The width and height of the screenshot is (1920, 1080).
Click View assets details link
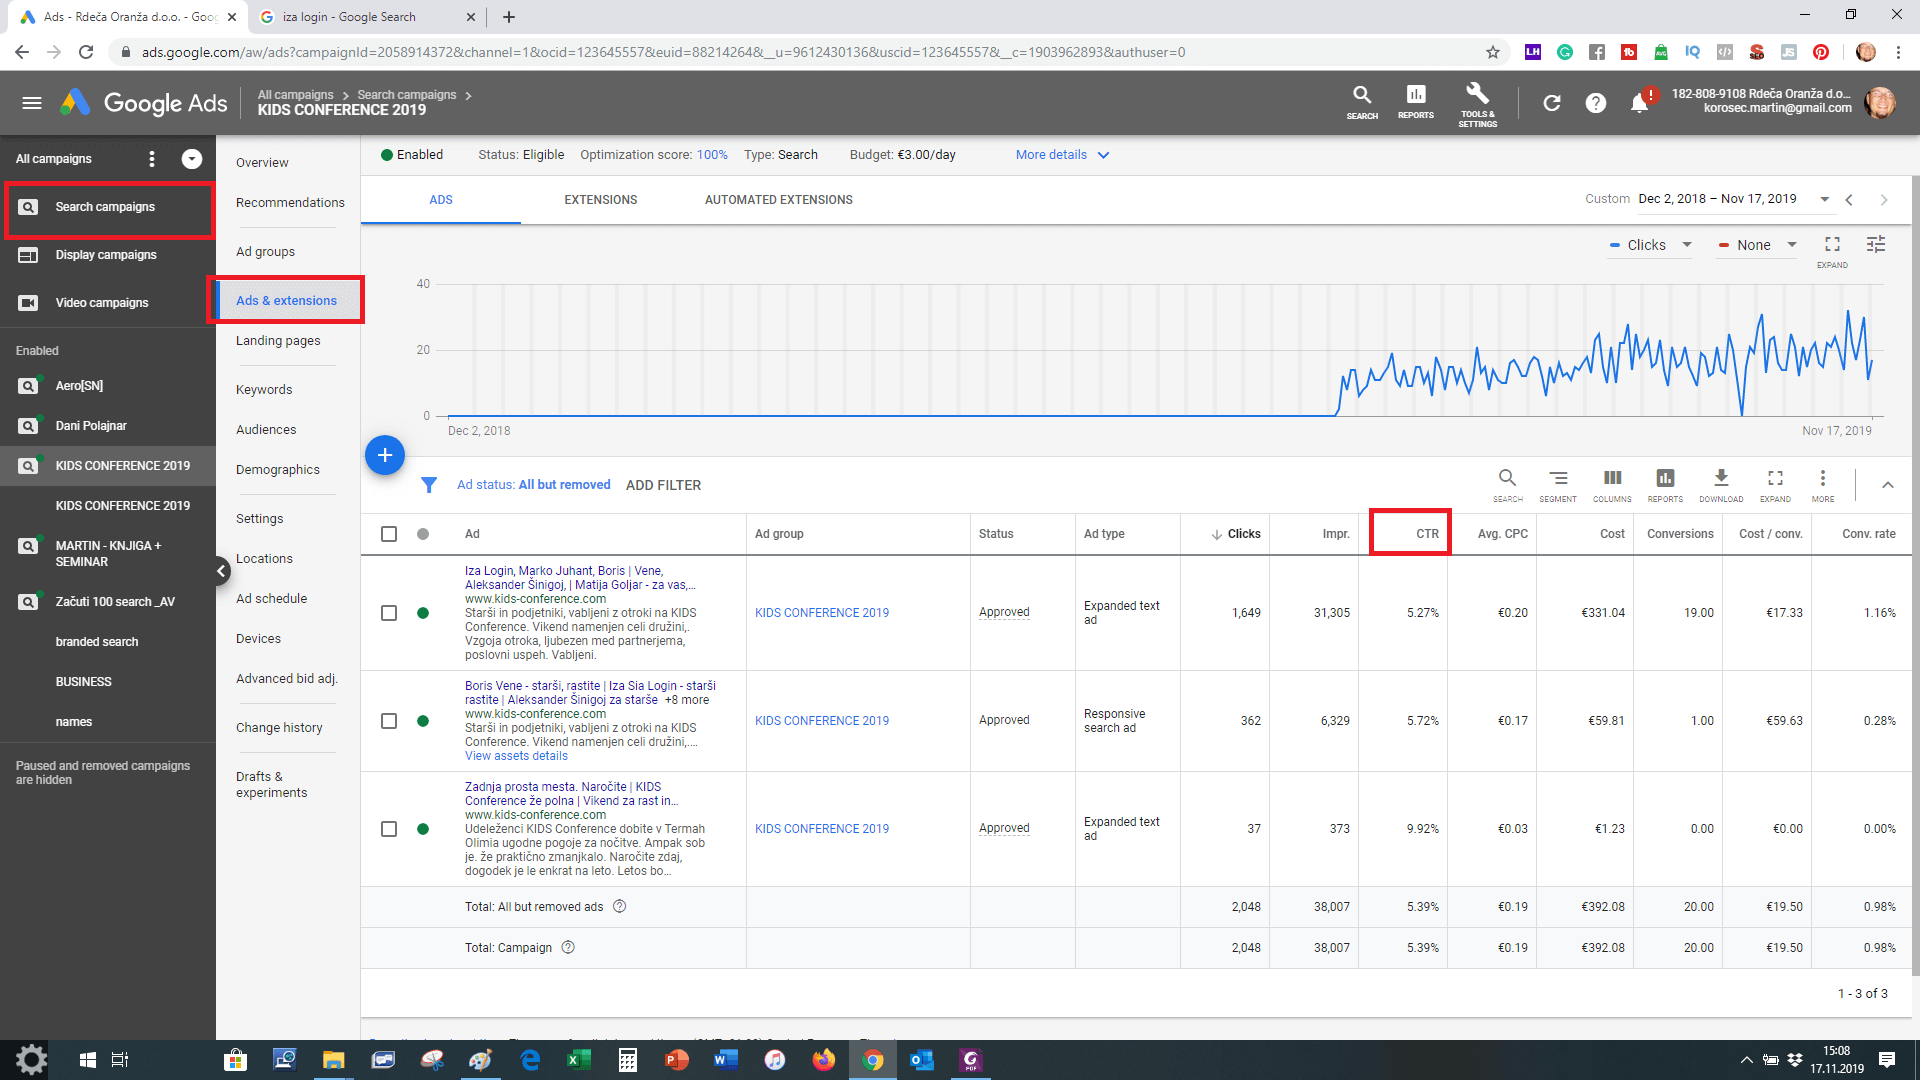click(x=516, y=756)
